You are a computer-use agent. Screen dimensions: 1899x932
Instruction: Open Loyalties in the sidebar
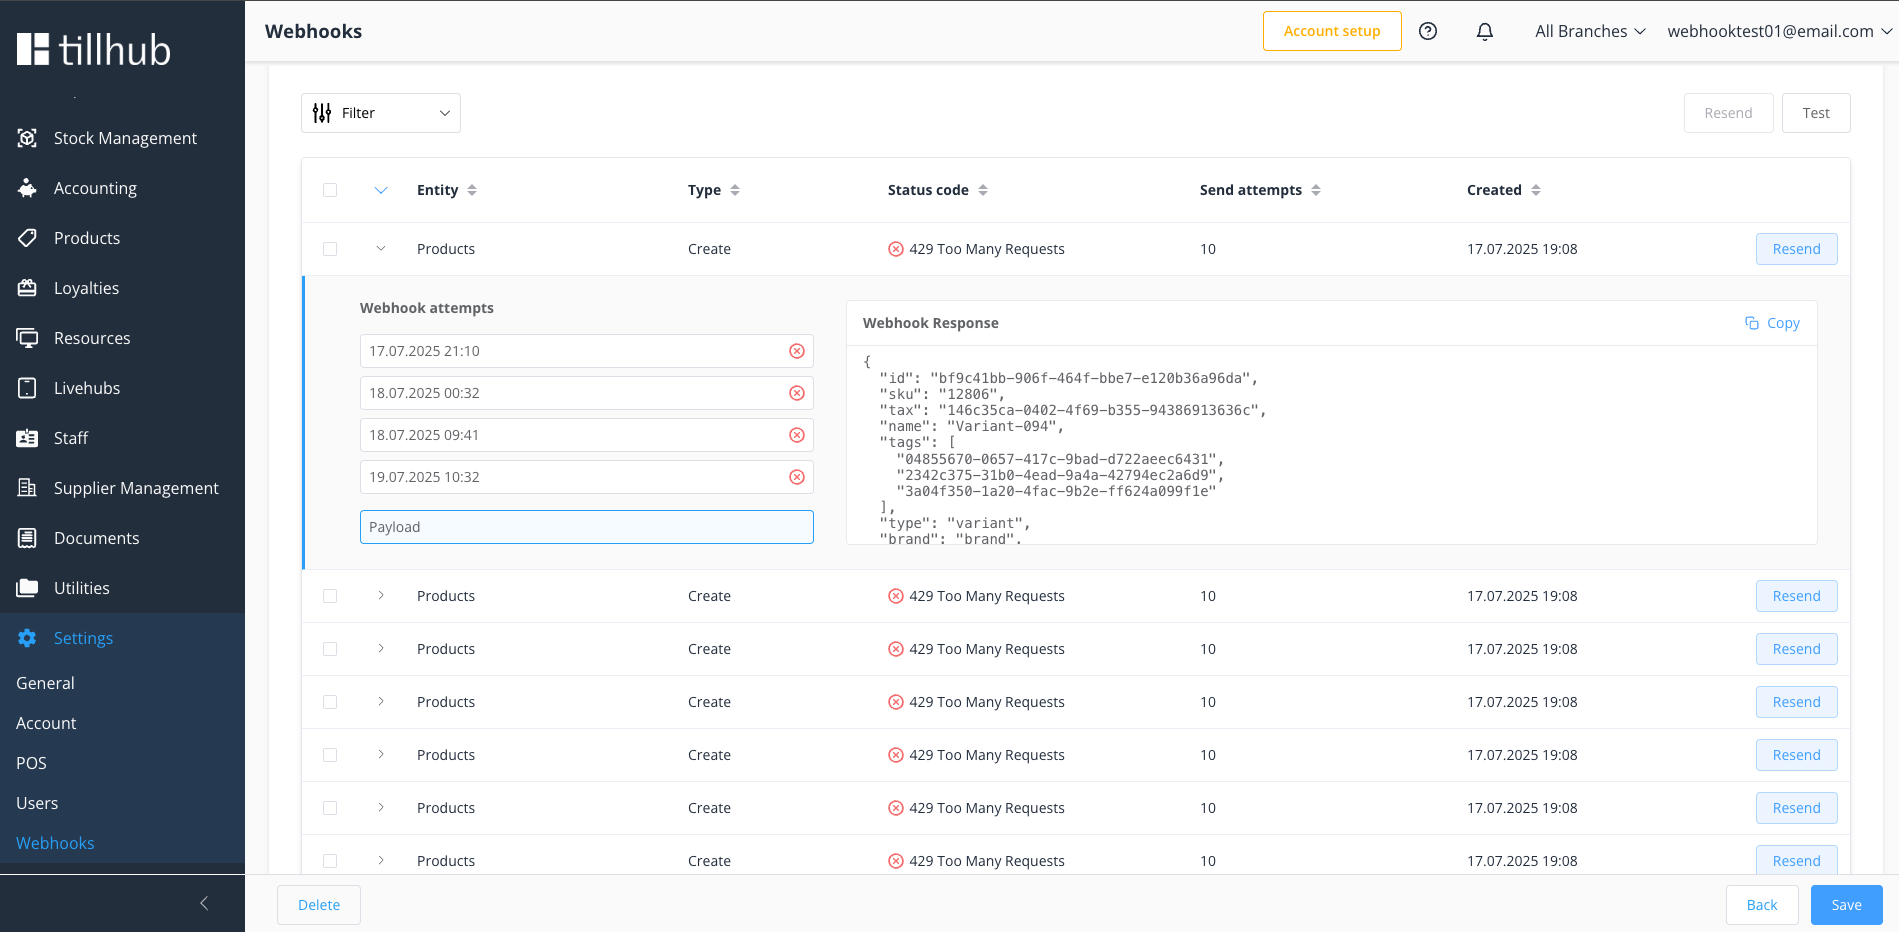tap(86, 288)
